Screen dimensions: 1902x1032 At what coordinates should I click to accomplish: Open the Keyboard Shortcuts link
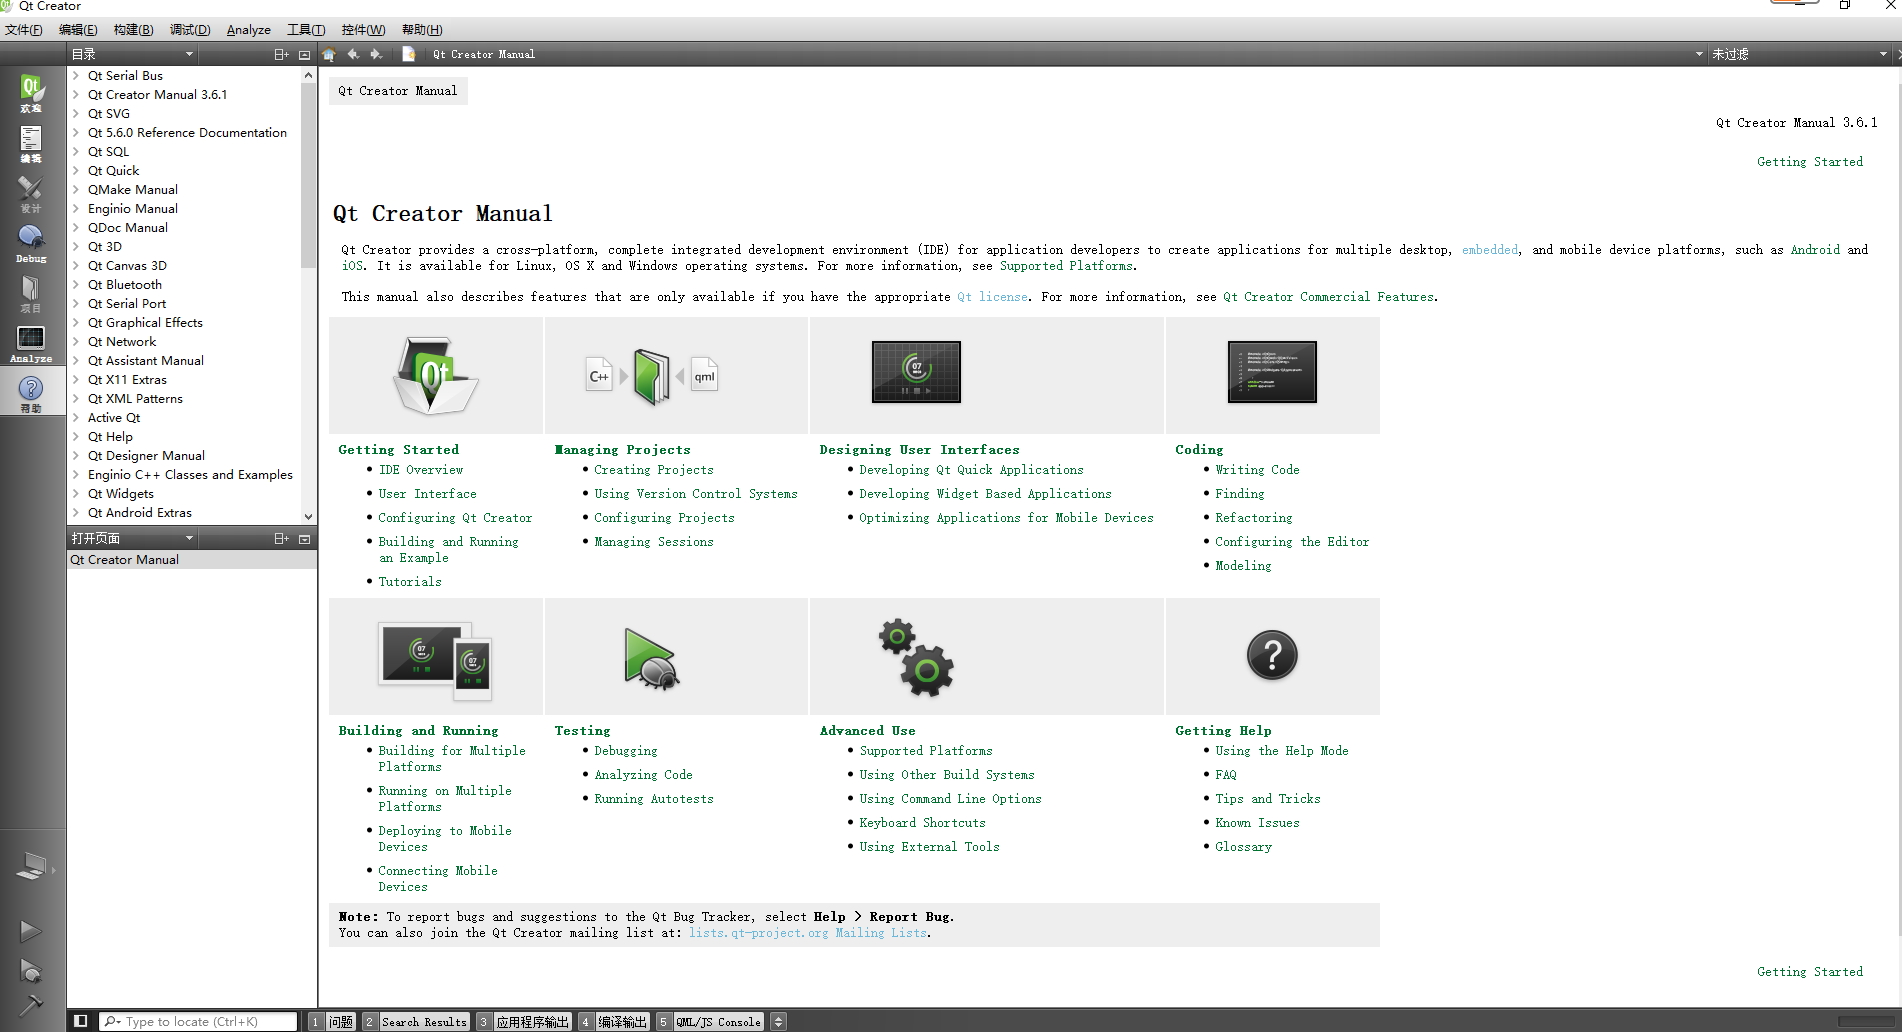tap(922, 823)
